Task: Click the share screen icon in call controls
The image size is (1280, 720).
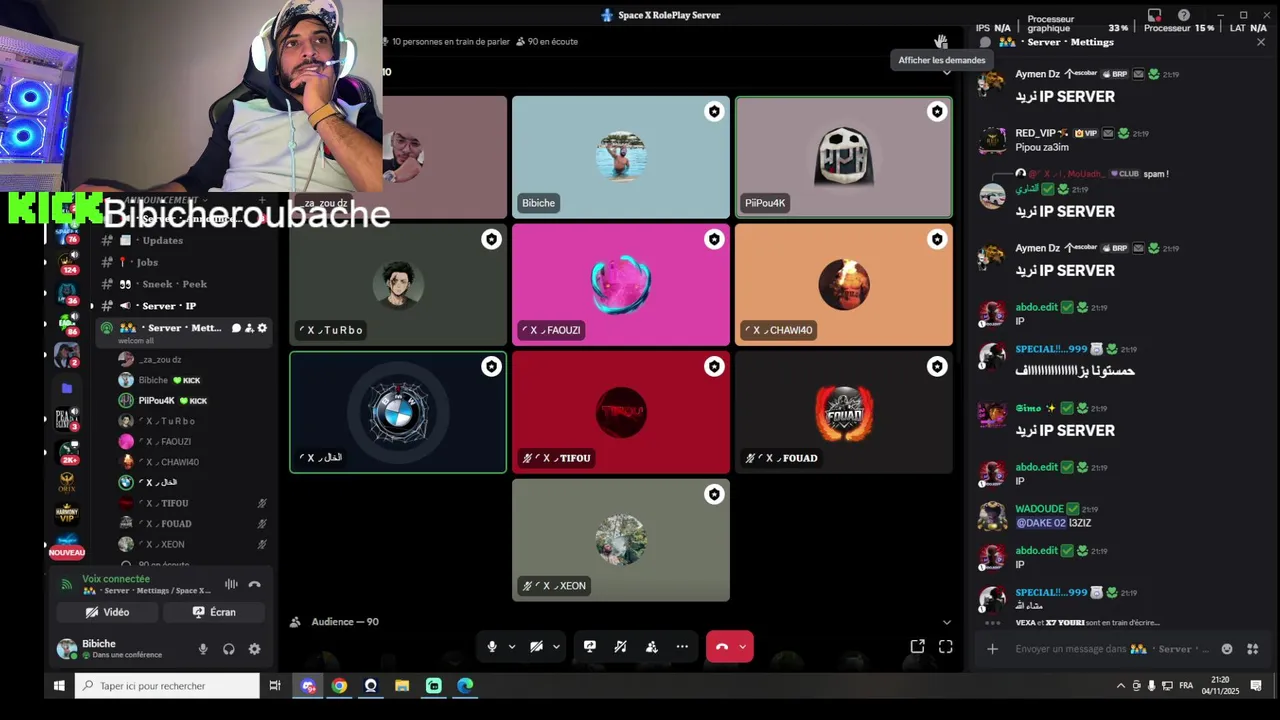Action: 590,647
